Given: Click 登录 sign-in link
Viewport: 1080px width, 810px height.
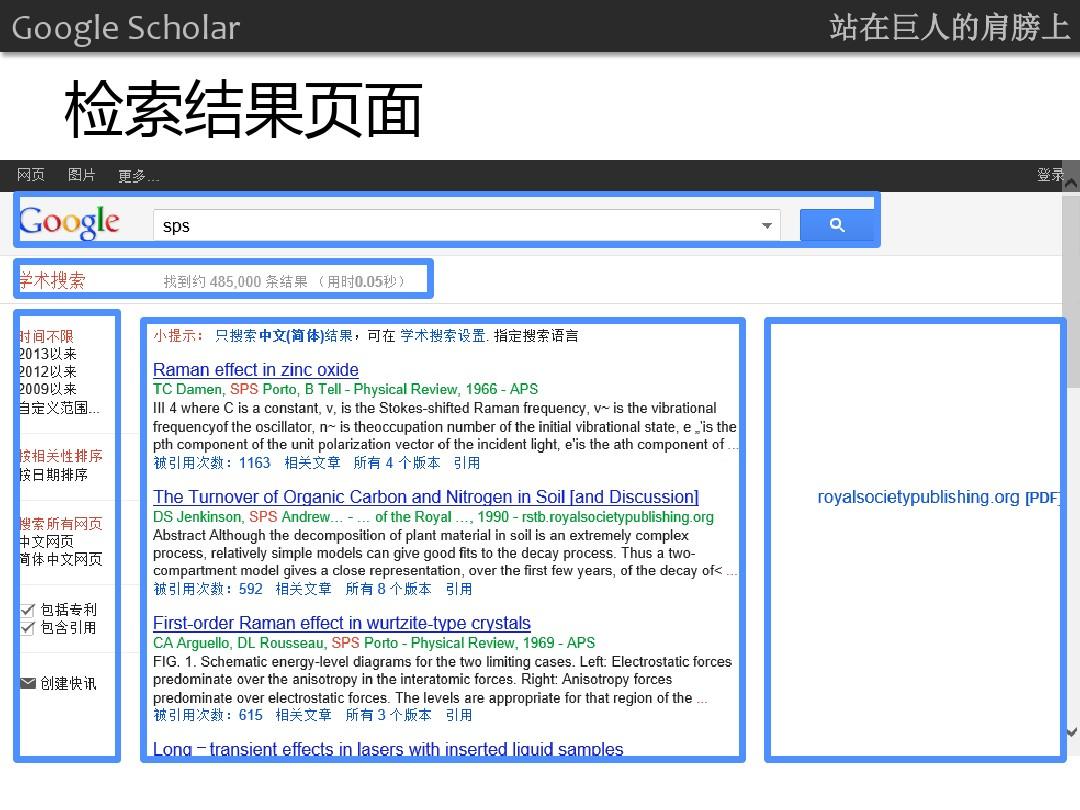Looking at the screenshot, I should click(1049, 175).
